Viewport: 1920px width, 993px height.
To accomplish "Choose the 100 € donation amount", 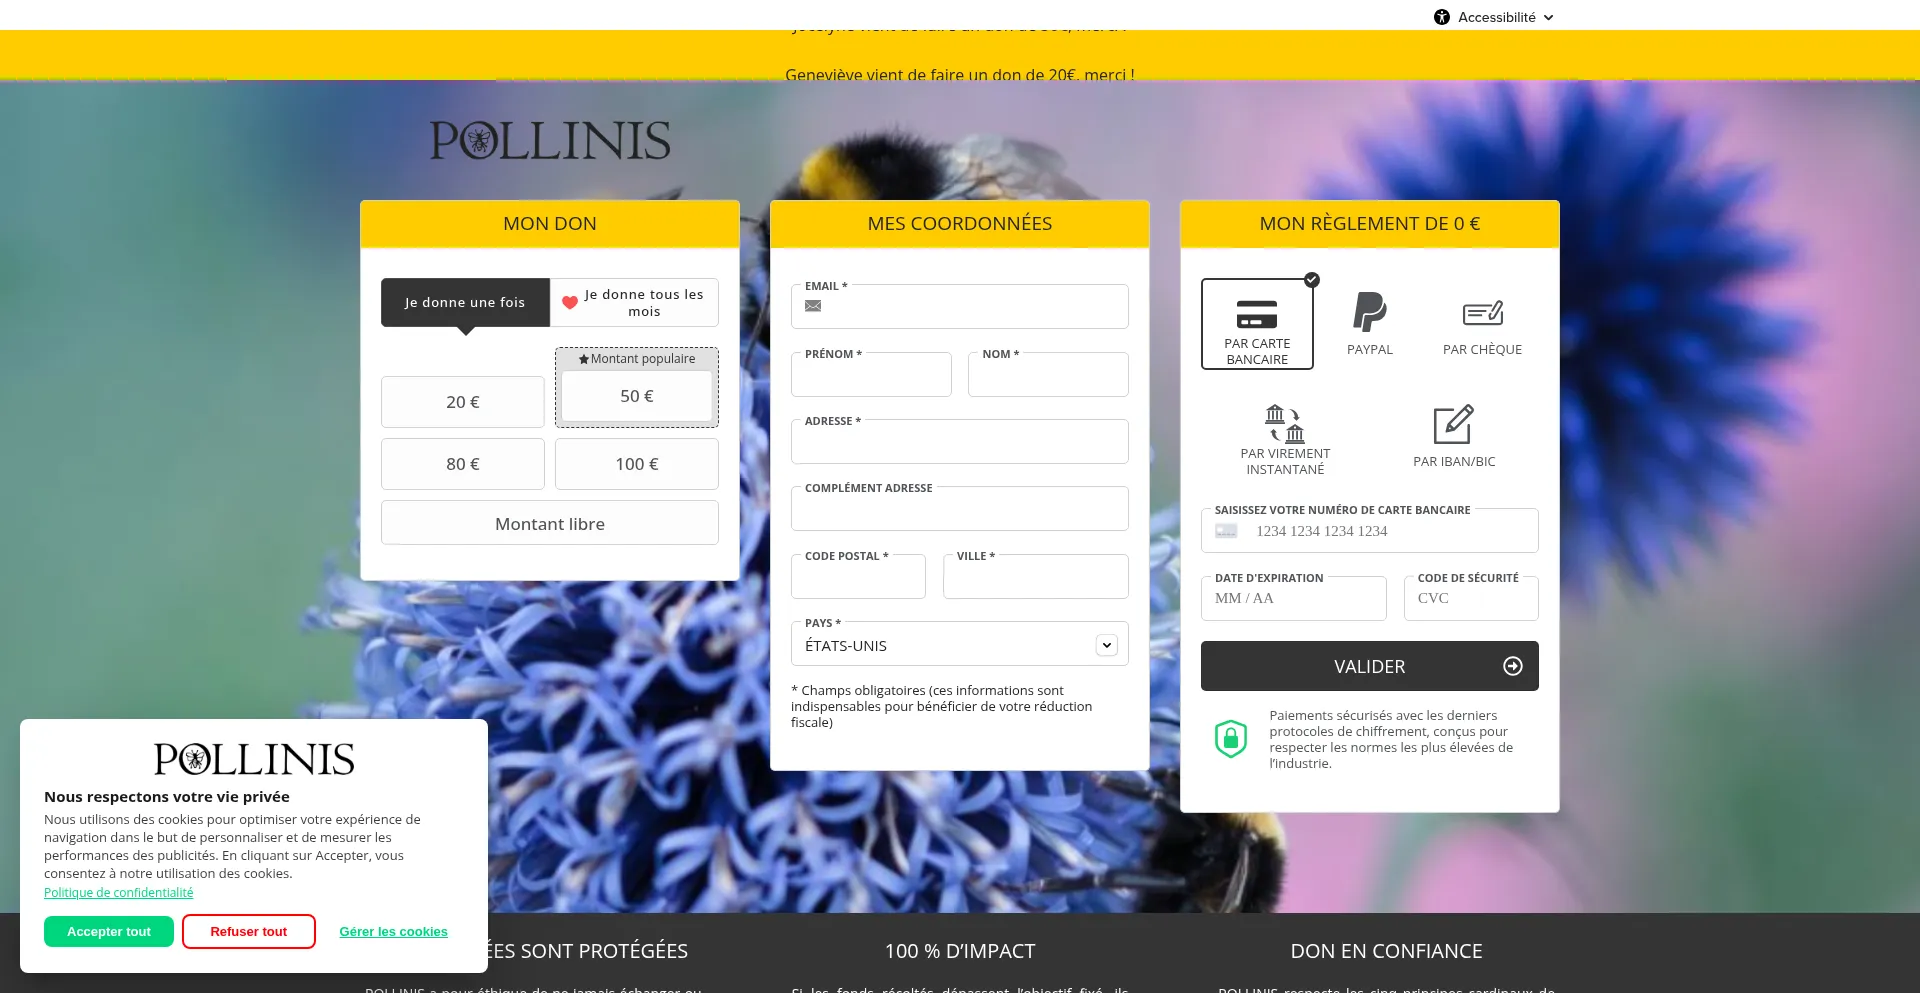I will click(637, 464).
